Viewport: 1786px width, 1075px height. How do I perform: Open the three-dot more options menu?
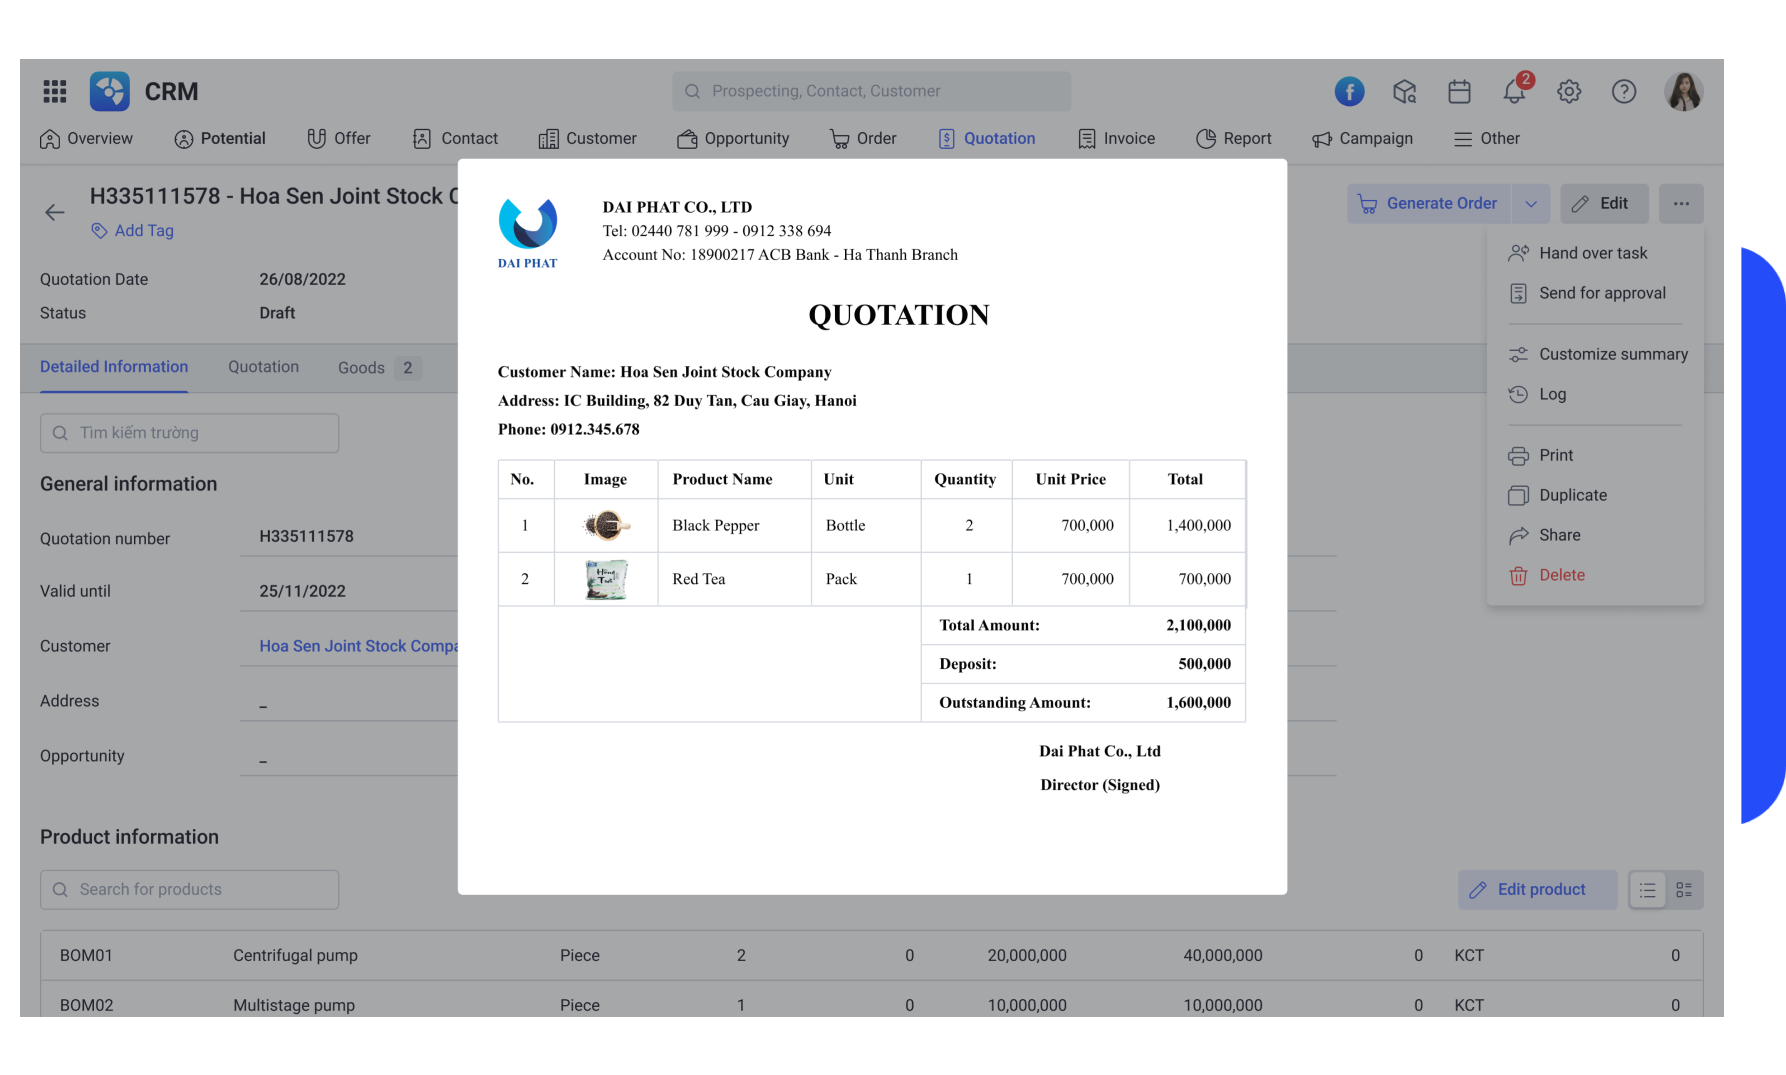1681,203
